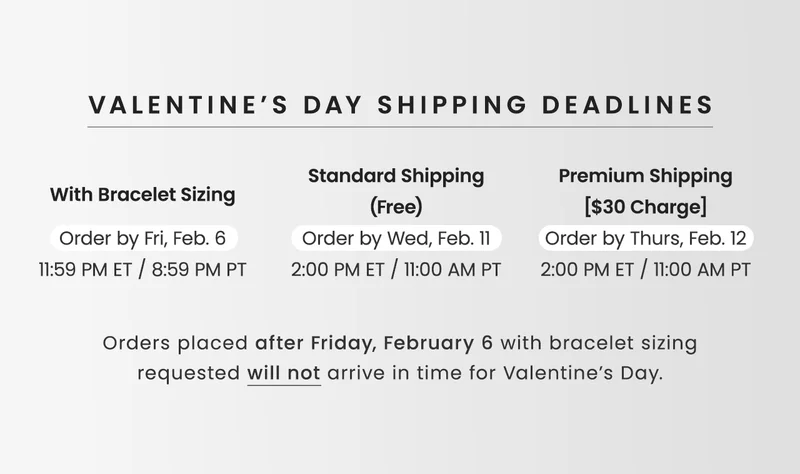Click the cutoff time under Standard Shipping

click(396, 270)
